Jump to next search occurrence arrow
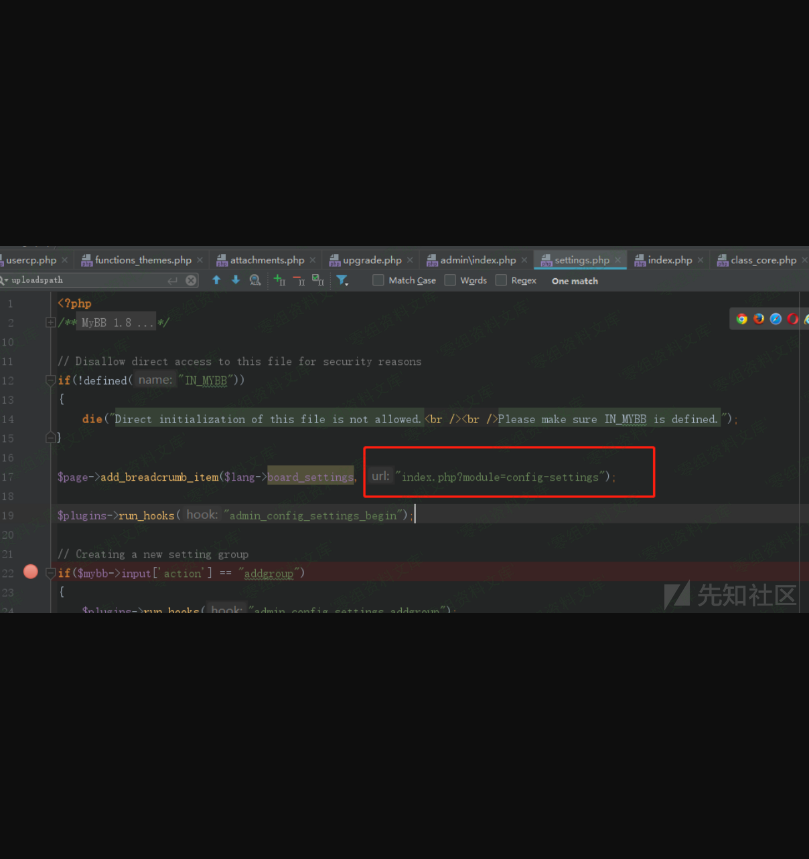 point(236,281)
